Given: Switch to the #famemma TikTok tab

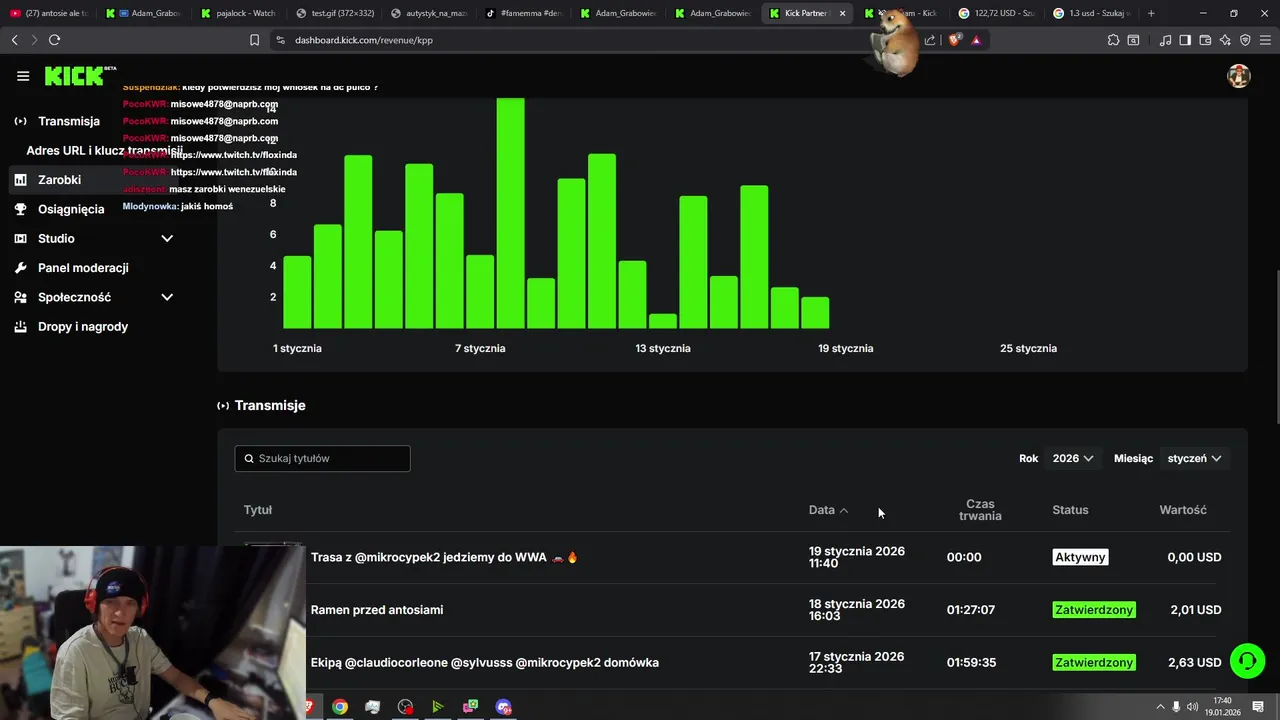Looking at the screenshot, I should click(x=524, y=13).
